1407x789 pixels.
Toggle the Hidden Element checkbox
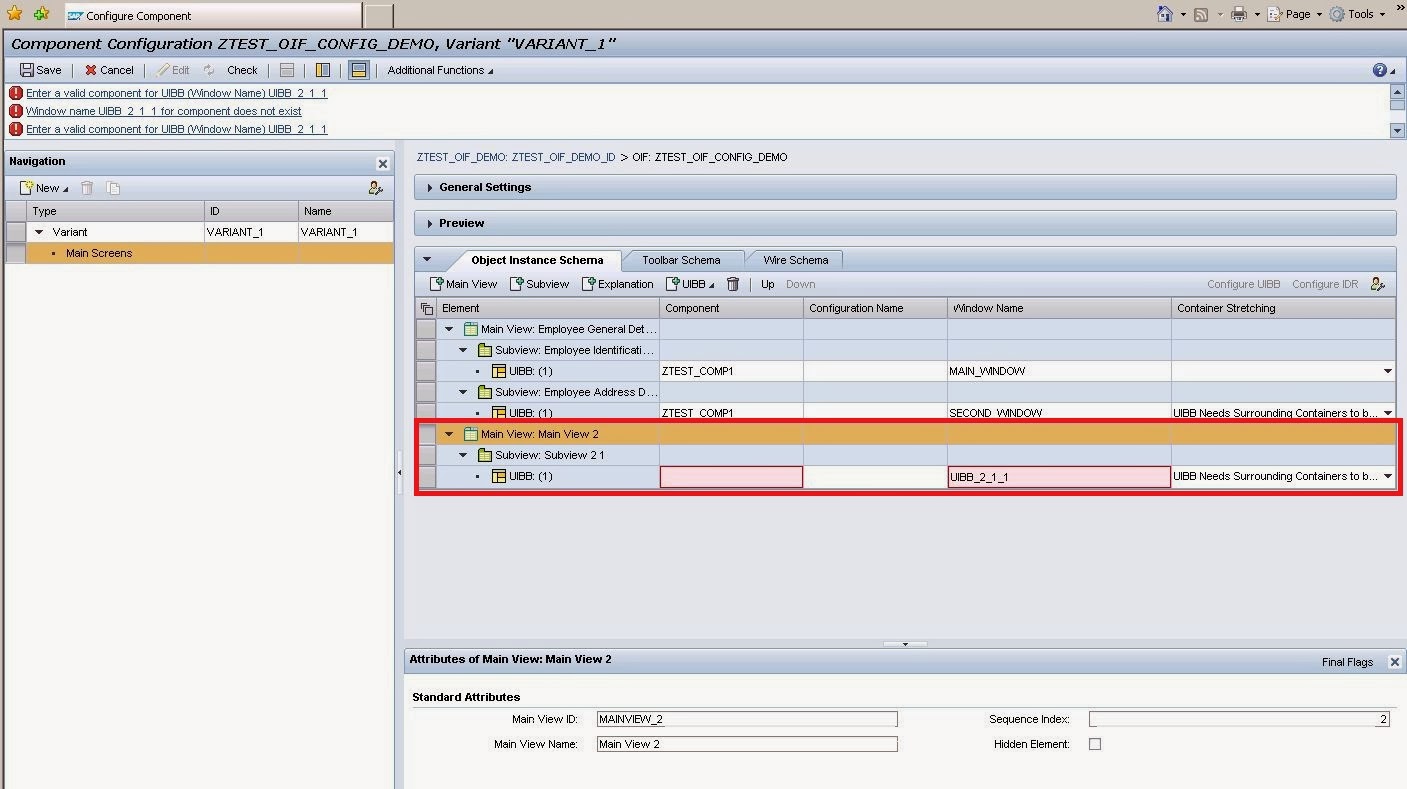tap(1095, 744)
